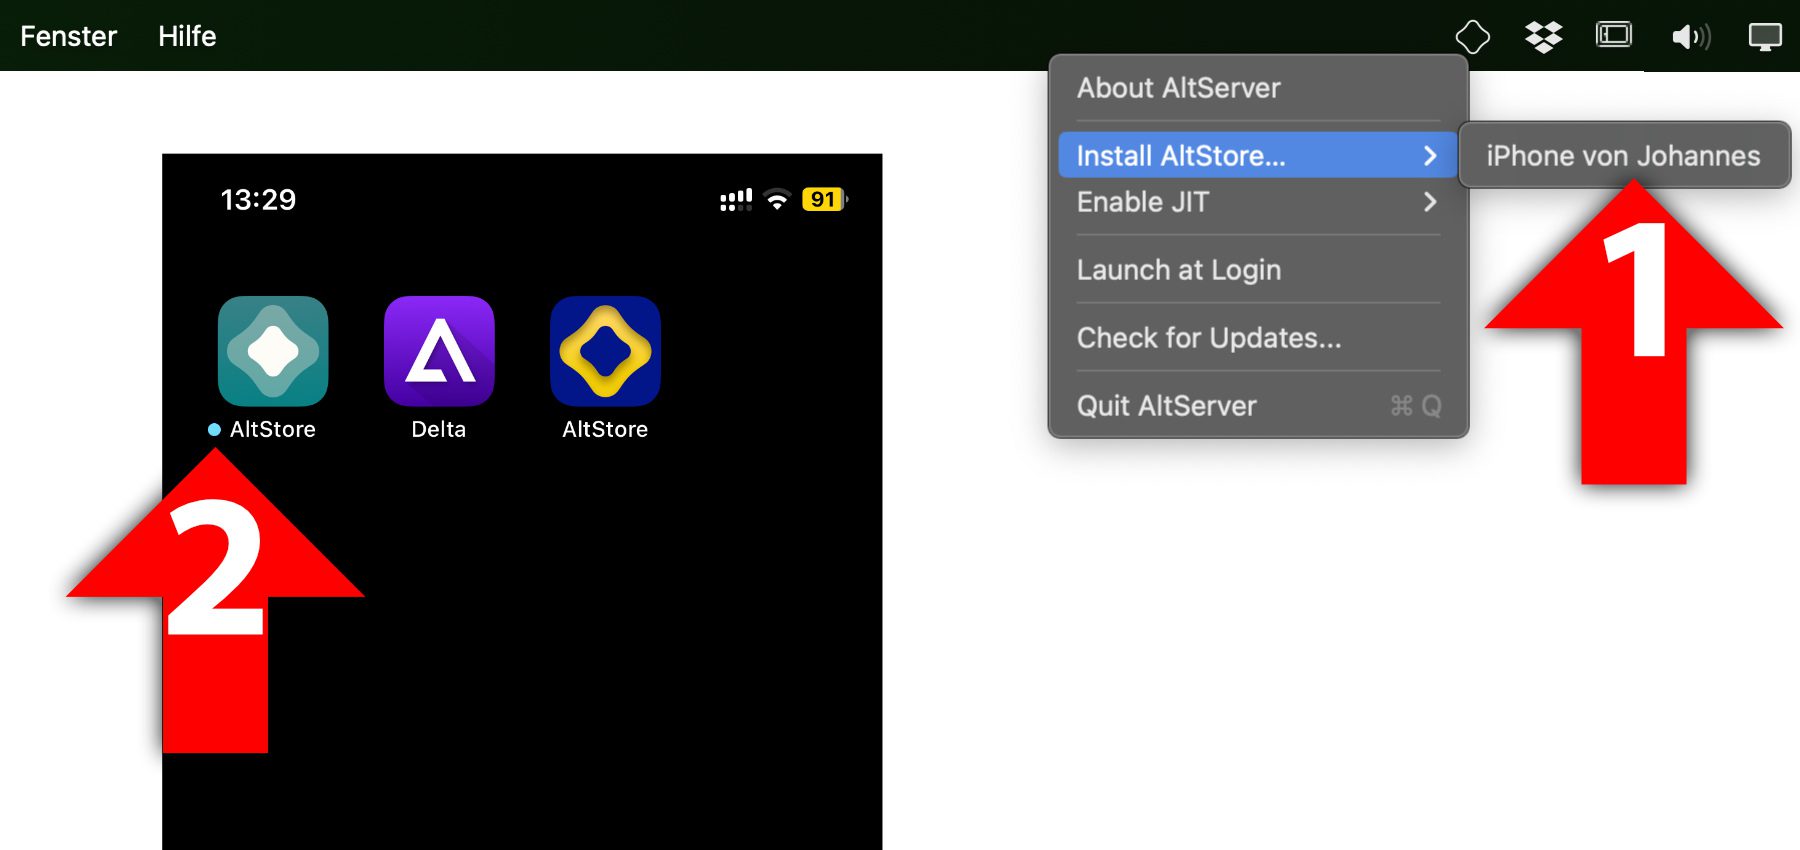Tap the teal AltStore app icon
The height and width of the screenshot is (850, 1800).
(x=273, y=351)
